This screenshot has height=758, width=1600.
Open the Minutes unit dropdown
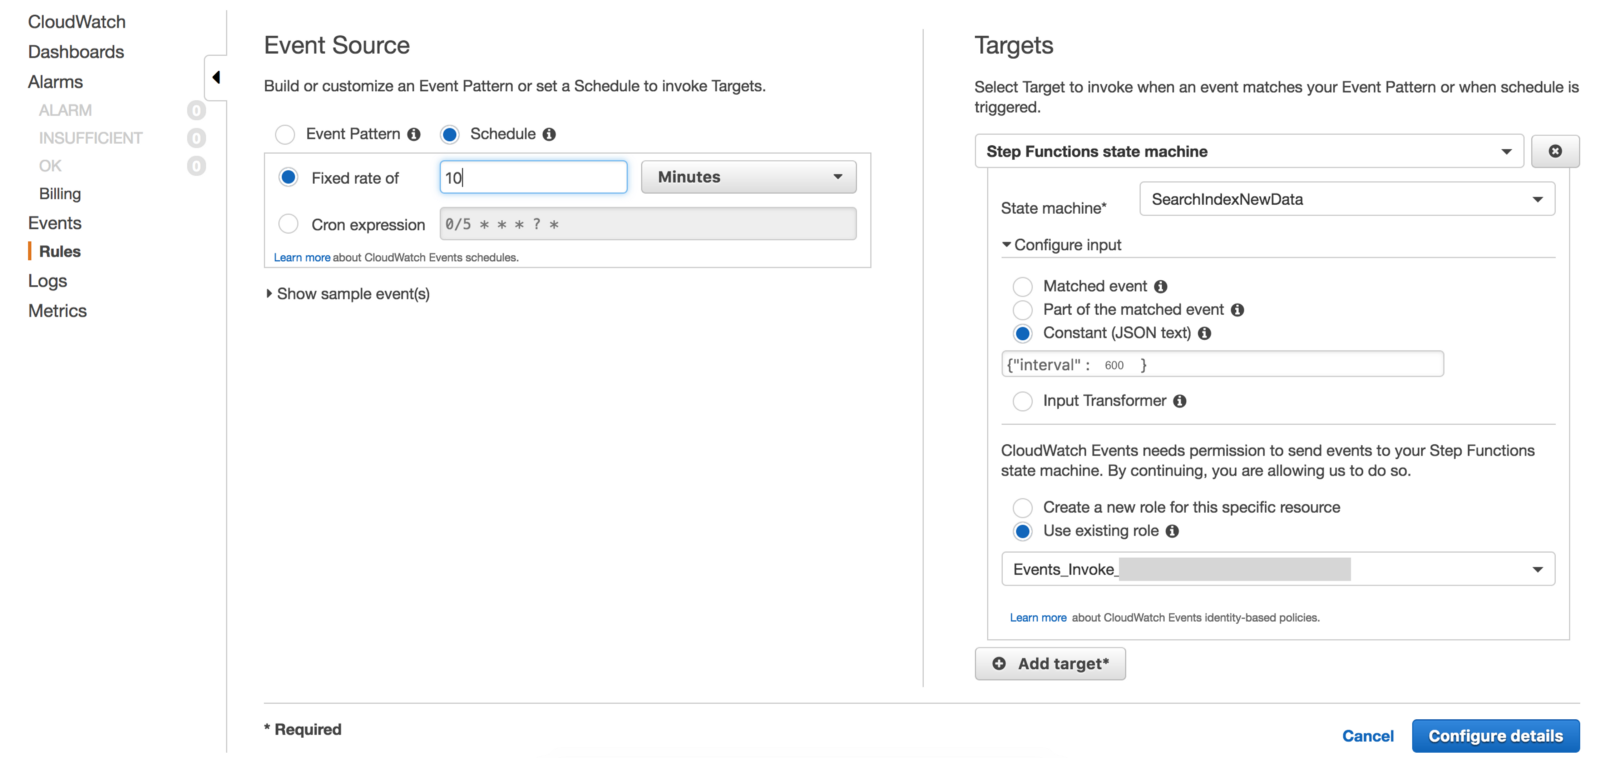point(748,177)
